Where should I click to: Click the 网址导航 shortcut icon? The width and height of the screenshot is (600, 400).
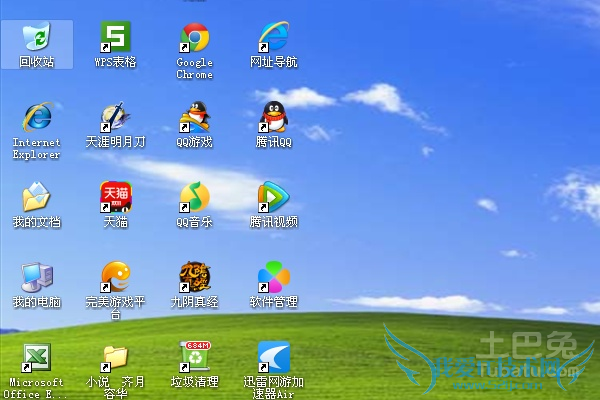[x=273, y=38]
